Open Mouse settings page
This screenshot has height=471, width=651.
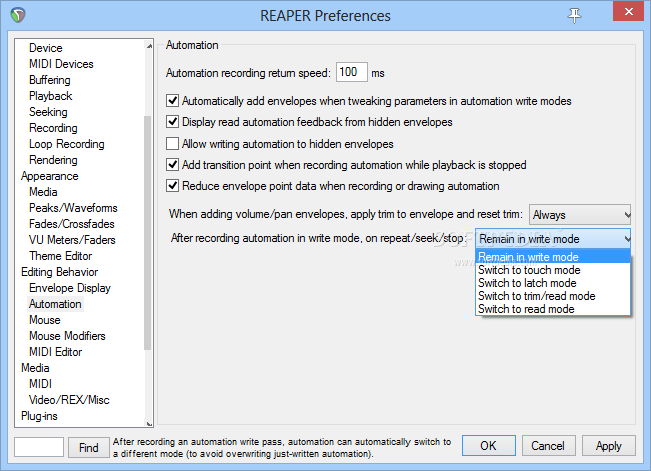pyautogui.click(x=44, y=320)
